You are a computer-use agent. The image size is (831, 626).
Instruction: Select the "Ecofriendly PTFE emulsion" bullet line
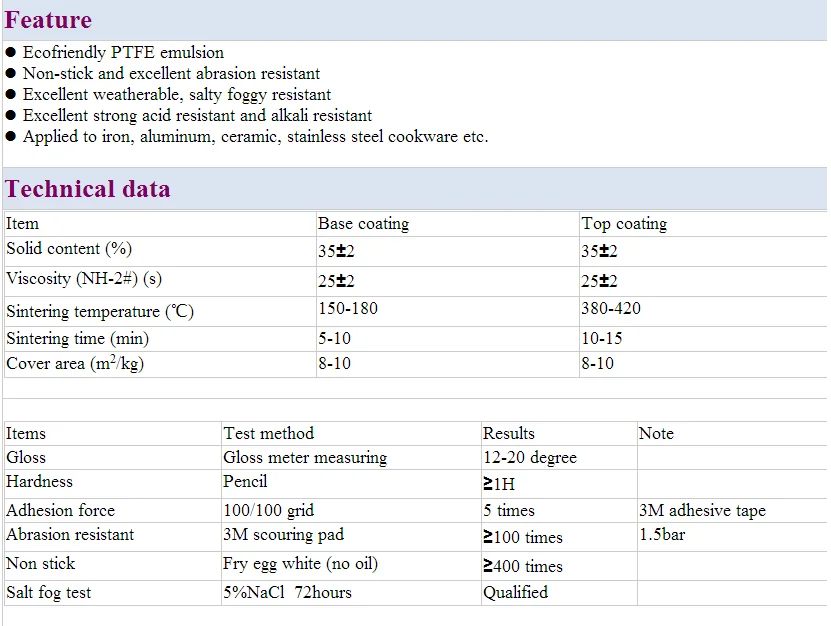123,52
